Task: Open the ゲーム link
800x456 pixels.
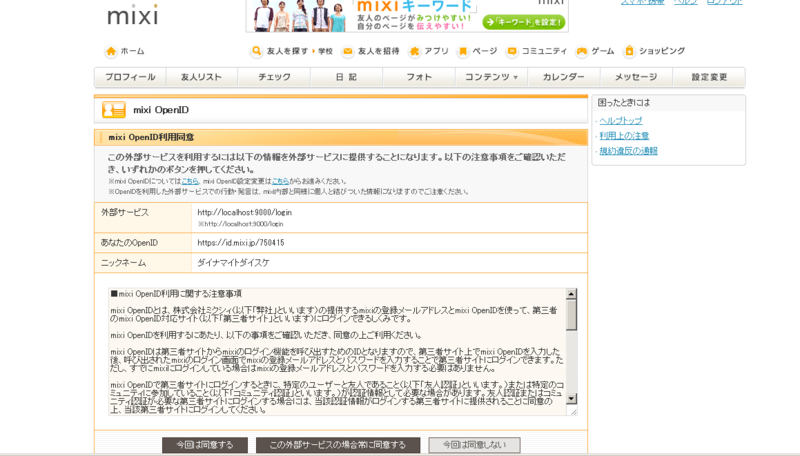Action: [603, 51]
